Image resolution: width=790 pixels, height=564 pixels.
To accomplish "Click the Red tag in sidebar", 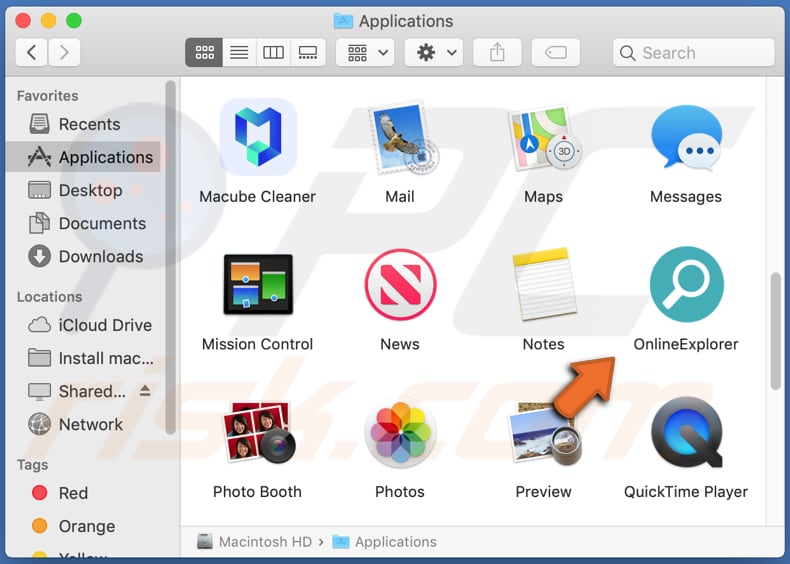I will pos(73,493).
